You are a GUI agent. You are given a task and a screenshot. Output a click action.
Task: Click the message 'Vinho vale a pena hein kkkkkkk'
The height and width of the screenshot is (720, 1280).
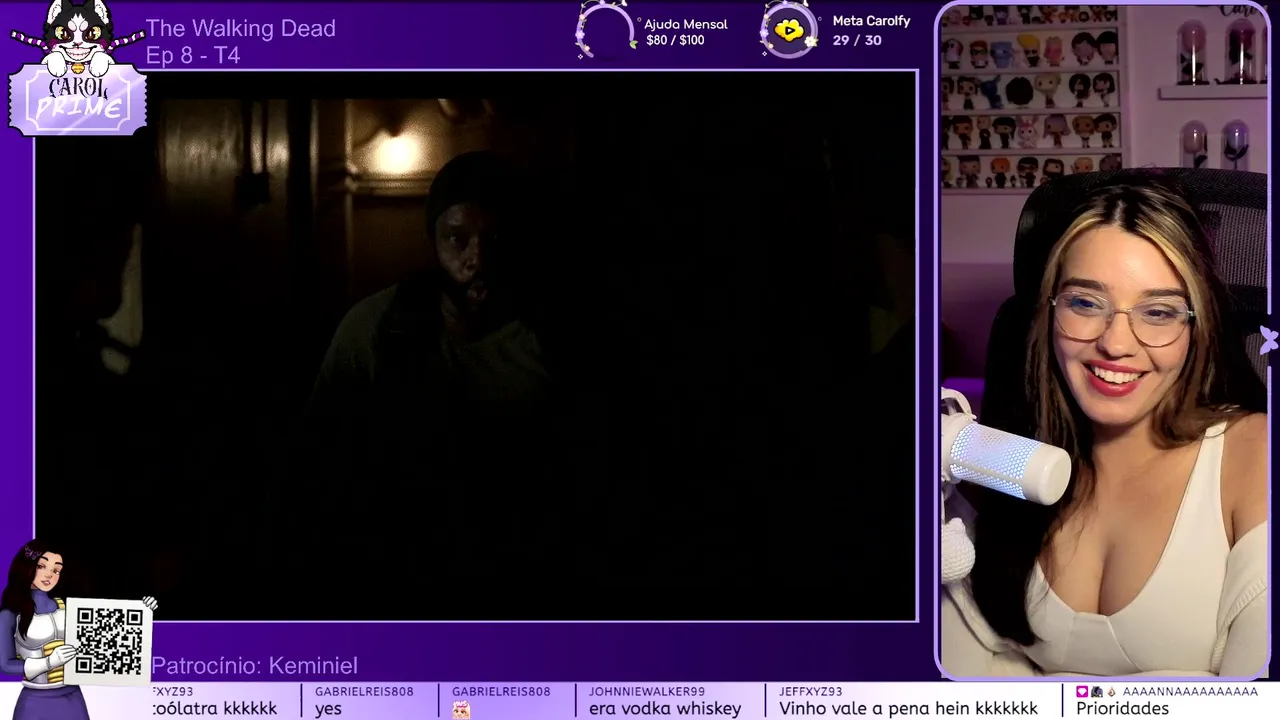pos(908,709)
